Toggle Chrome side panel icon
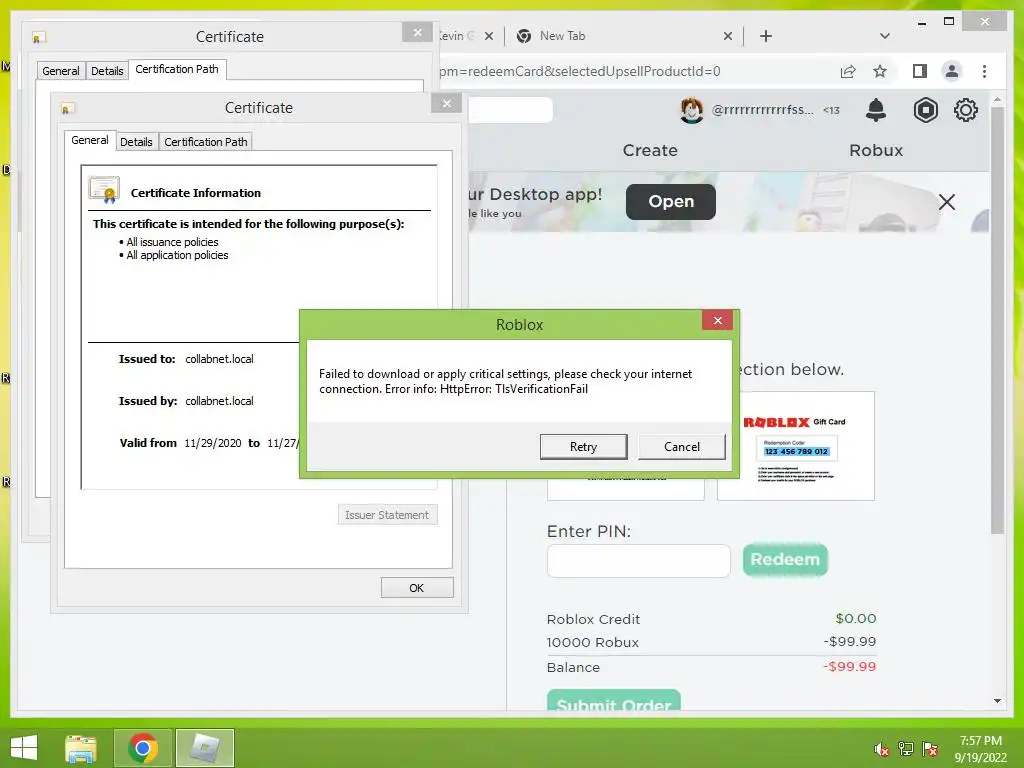The image size is (1024, 768). click(920, 71)
